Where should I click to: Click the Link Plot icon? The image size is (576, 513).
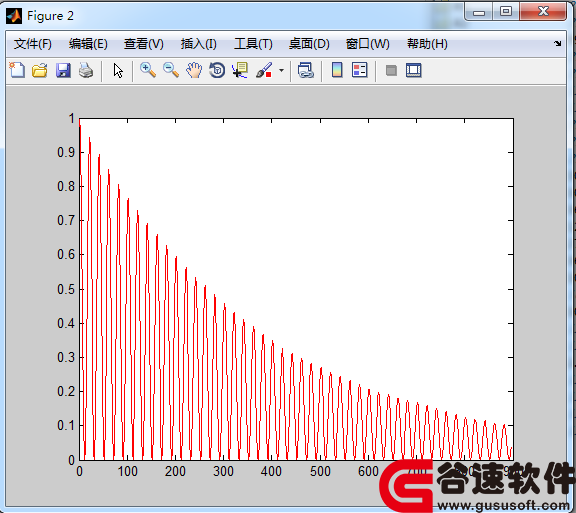tap(305, 70)
